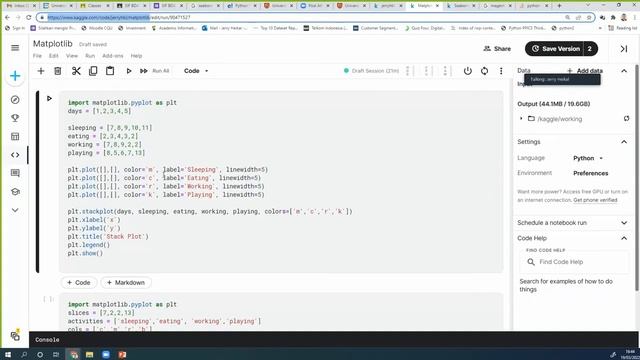Click Preferences for Environment
Screen dimensions: 640x360
tap(591, 173)
